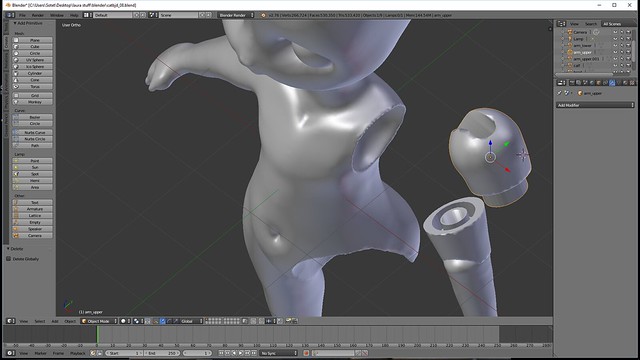Click the timeline Start frame field

click(124, 353)
